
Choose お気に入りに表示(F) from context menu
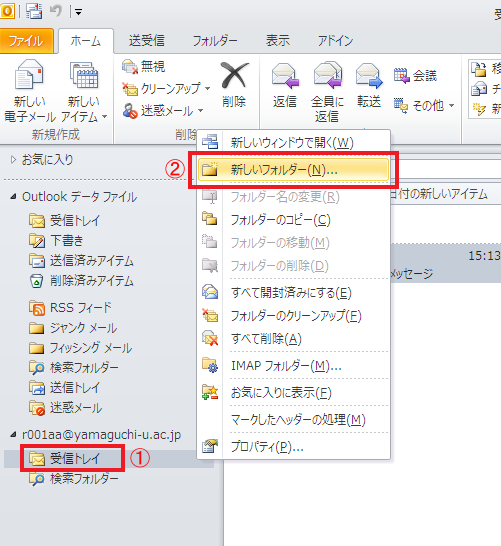point(293,393)
